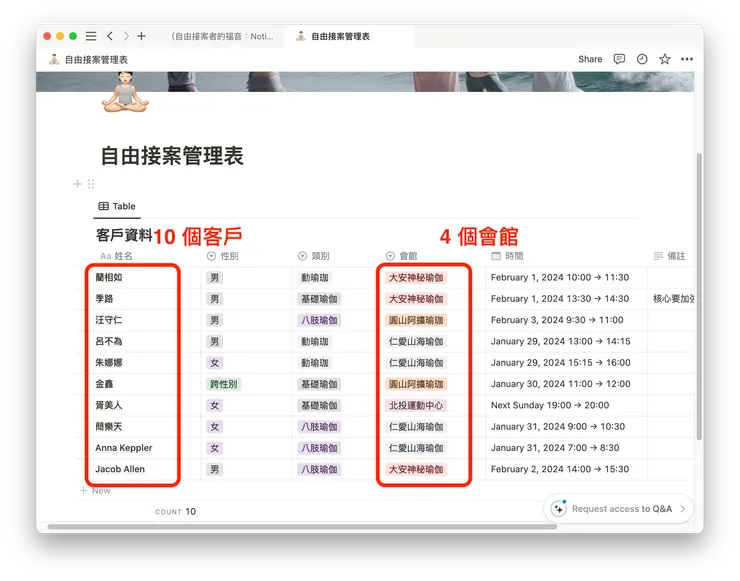The image size is (740, 581).
Task: Go forward with the right arrow
Action: click(x=126, y=36)
